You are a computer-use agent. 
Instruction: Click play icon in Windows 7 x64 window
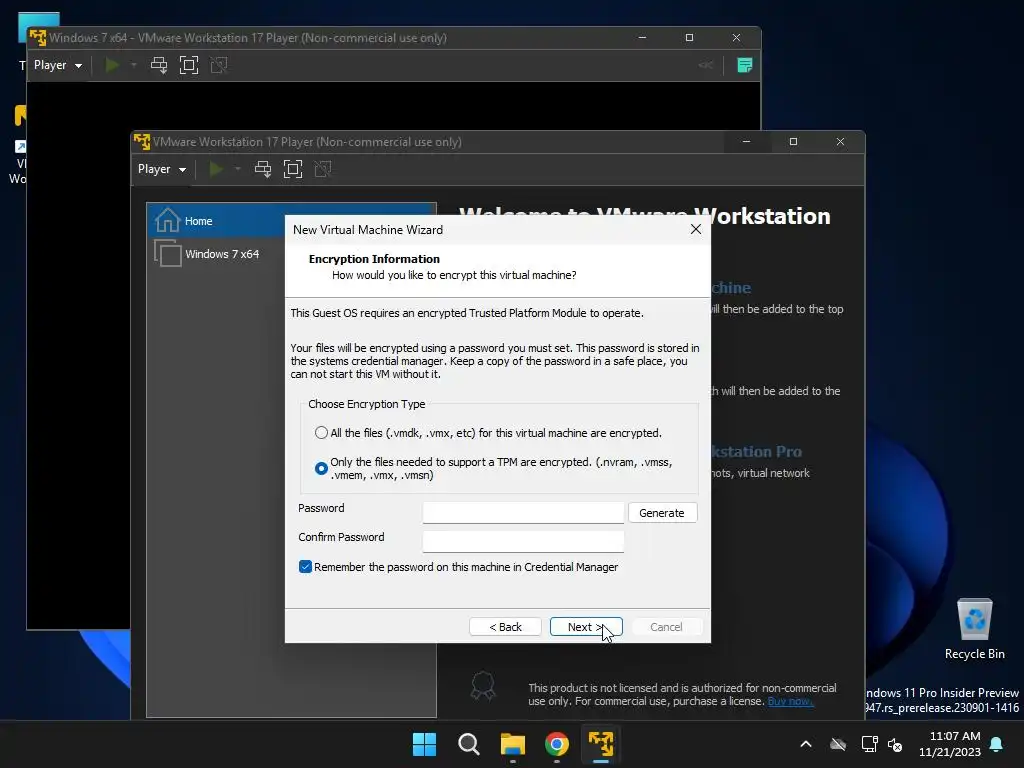112,65
